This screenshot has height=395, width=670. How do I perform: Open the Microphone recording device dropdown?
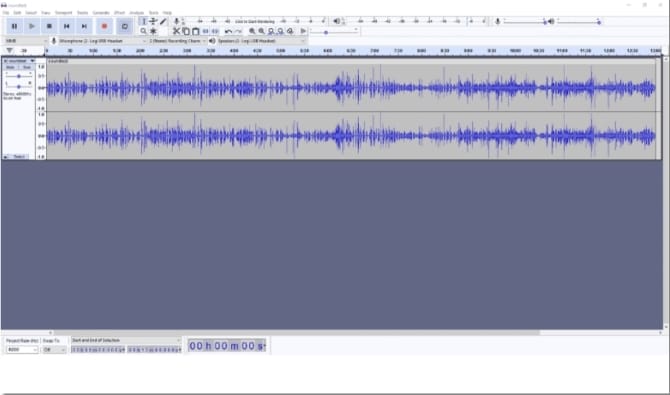(x=102, y=41)
